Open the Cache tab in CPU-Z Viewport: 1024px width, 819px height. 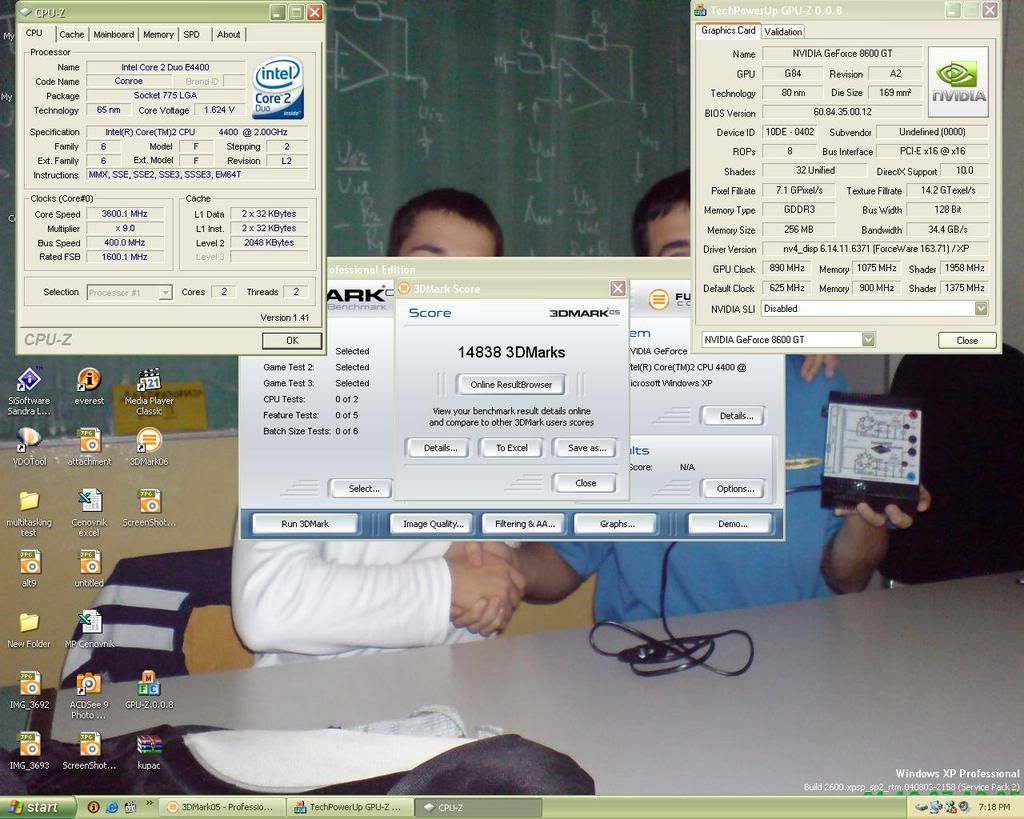[x=71, y=35]
